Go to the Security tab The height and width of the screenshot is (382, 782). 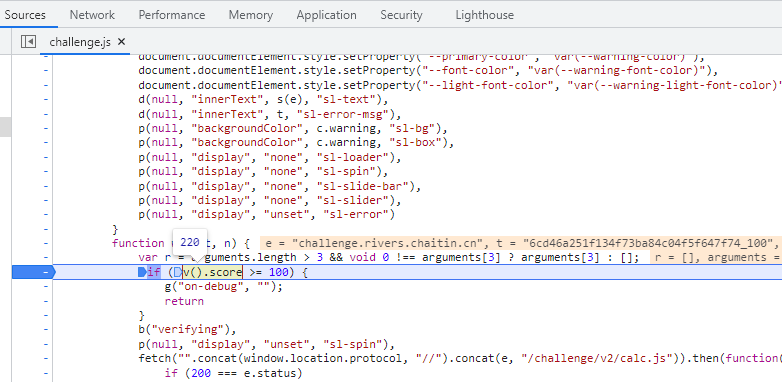point(401,15)
